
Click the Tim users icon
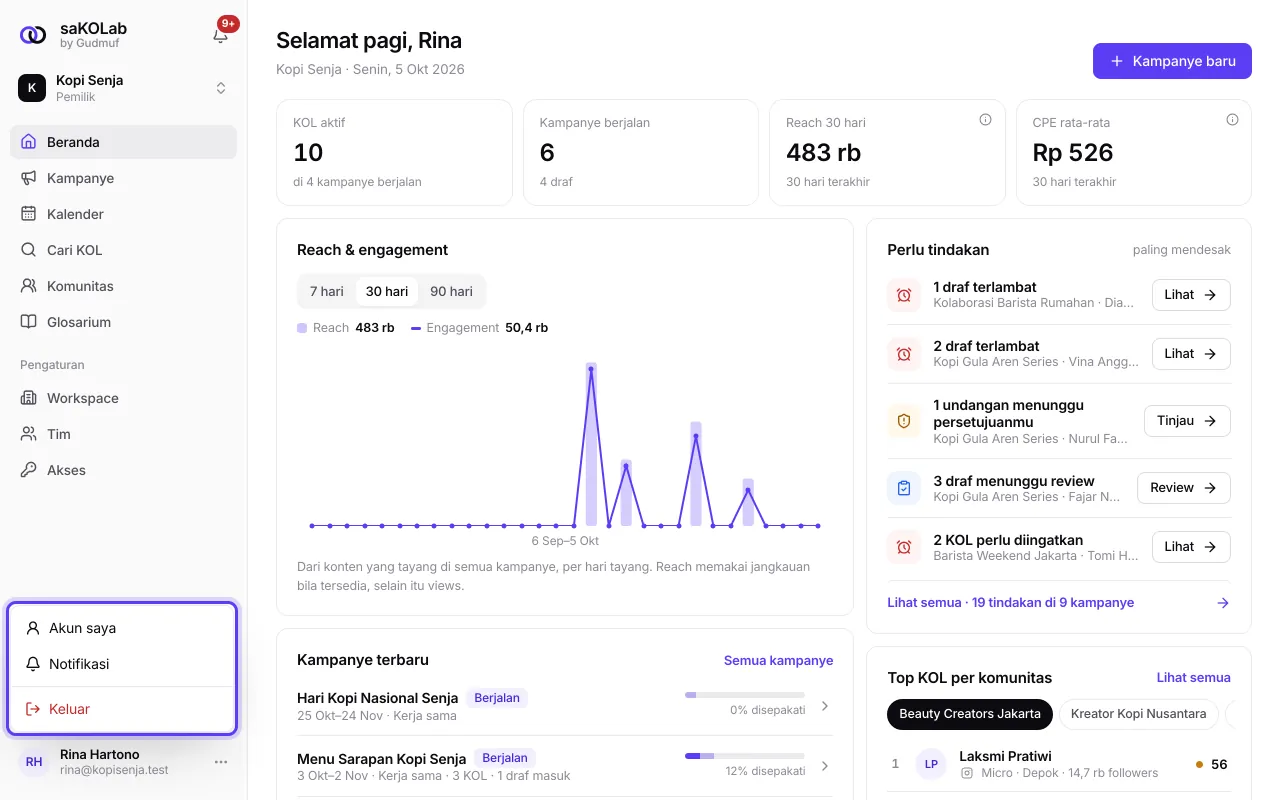tap(28, 434)
